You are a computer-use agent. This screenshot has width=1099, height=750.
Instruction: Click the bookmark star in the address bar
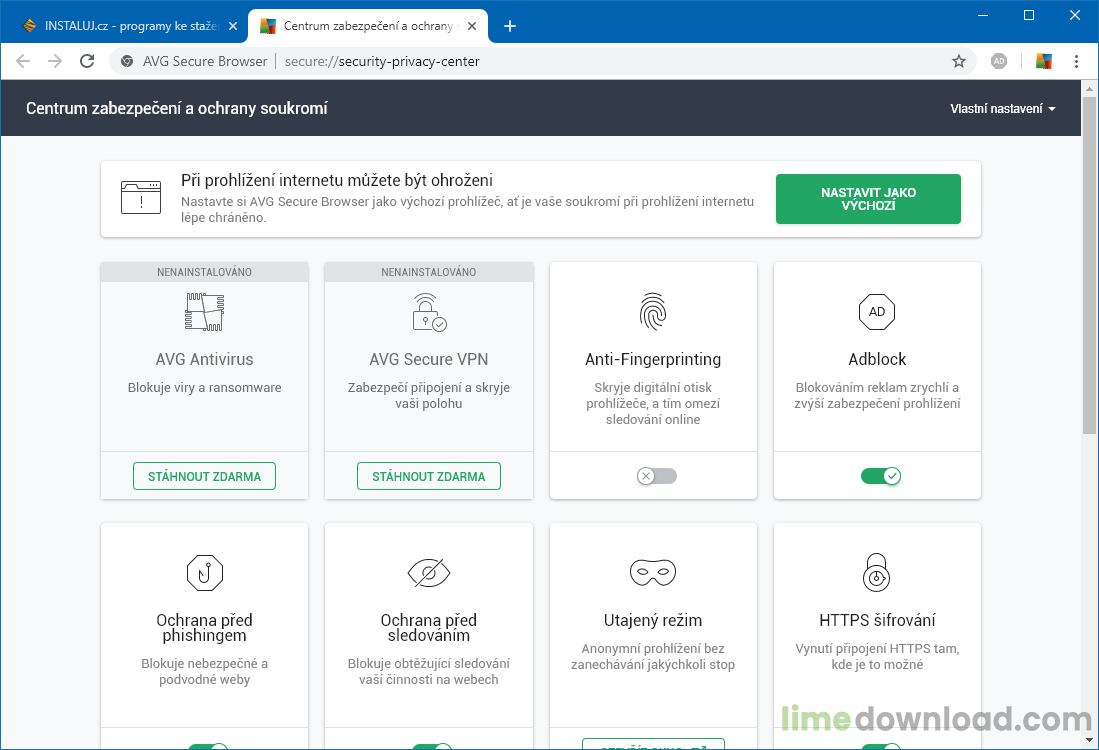[x=959, y=61]
